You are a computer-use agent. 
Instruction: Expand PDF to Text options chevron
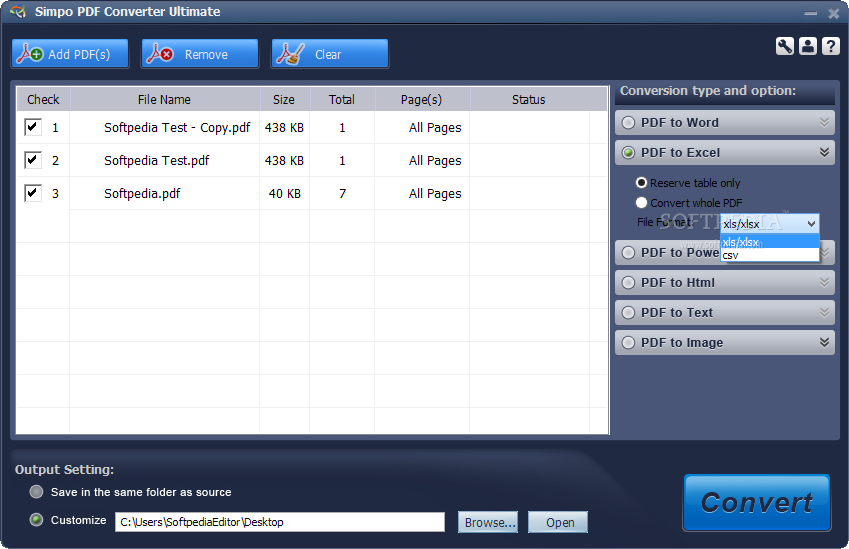point(824,312)
